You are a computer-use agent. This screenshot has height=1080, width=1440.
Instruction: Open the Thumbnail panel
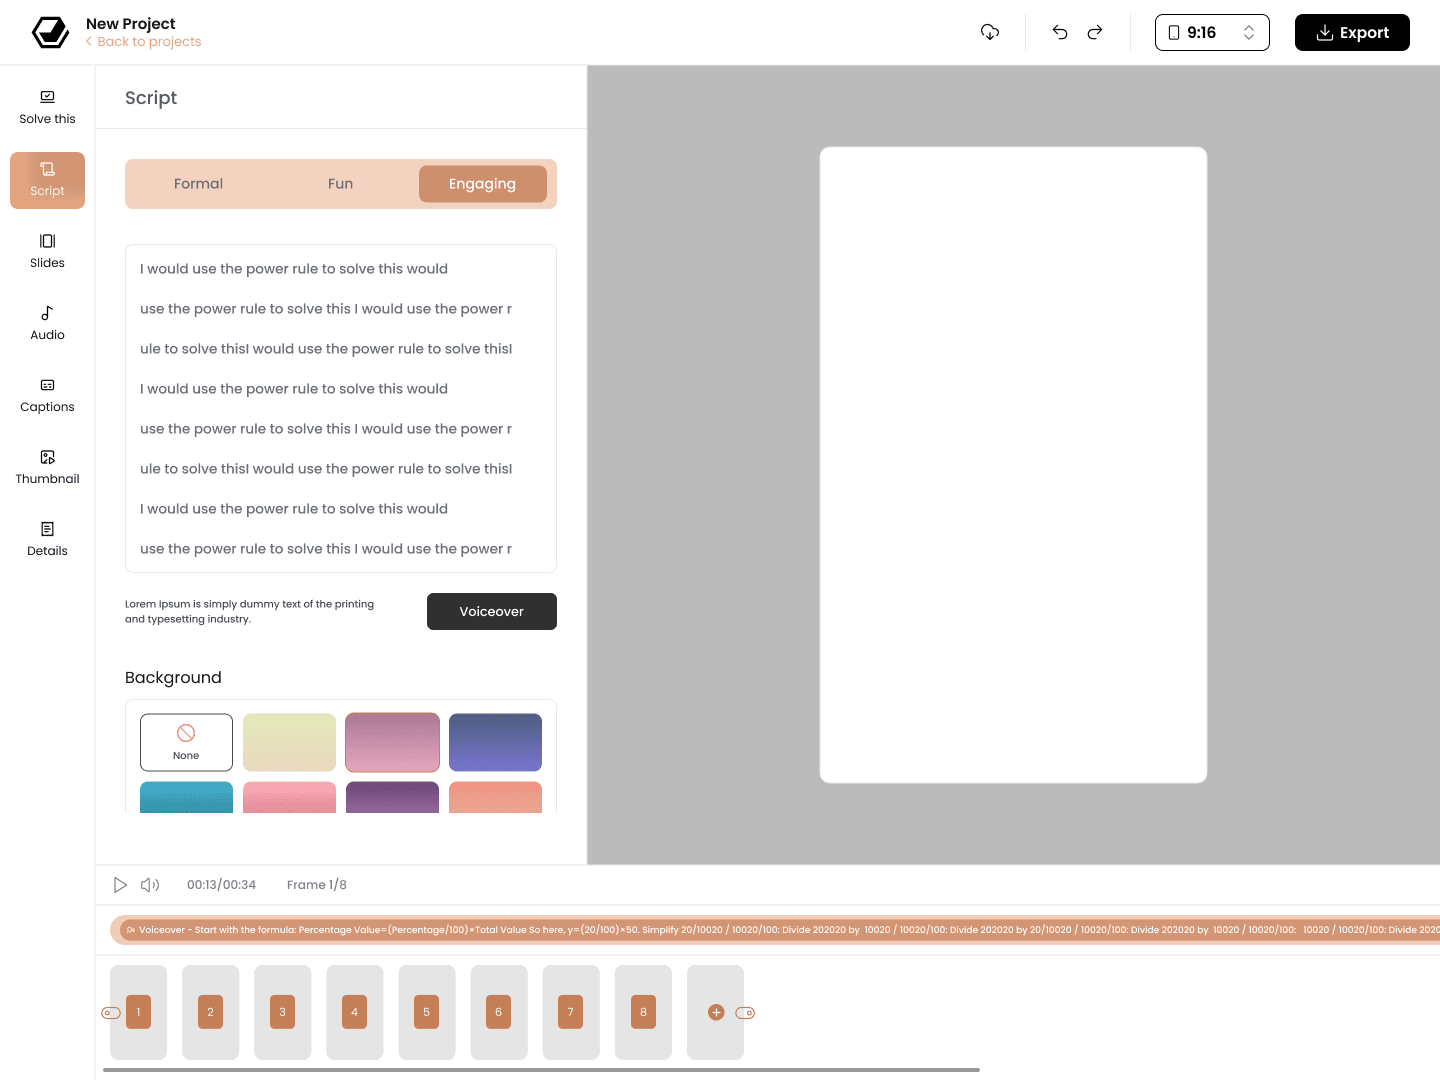pyautogui.click(x=47, y=468)
